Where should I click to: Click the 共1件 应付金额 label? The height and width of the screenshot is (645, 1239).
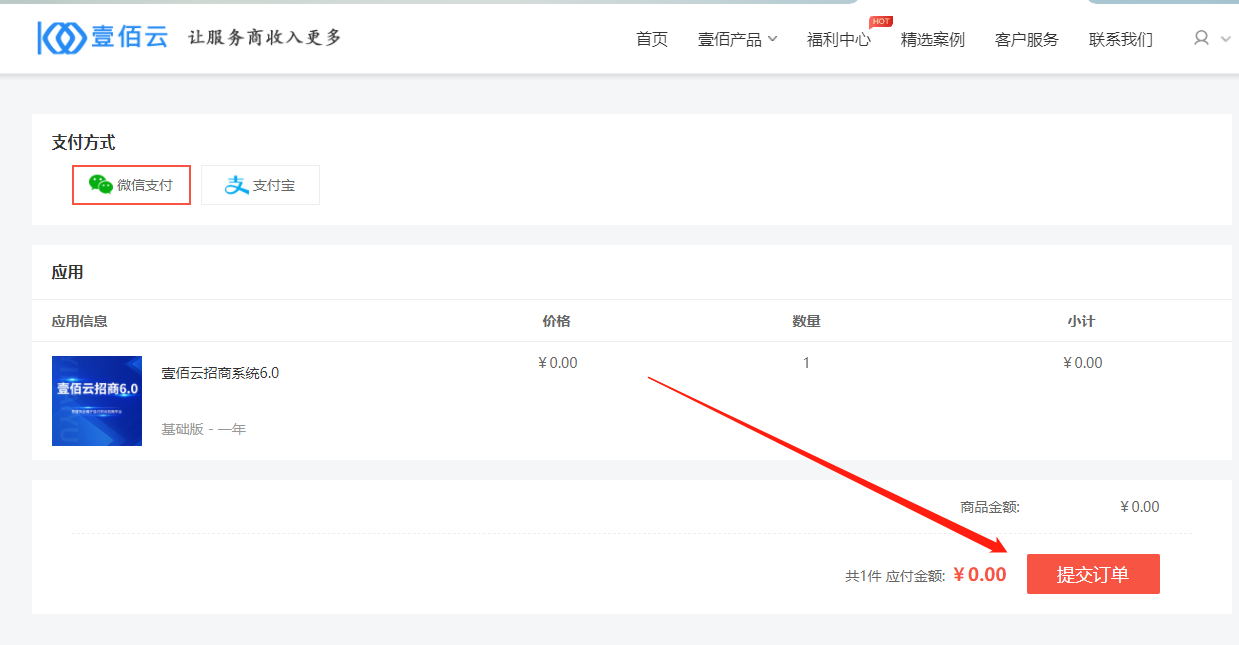click(x=895, y=576)
